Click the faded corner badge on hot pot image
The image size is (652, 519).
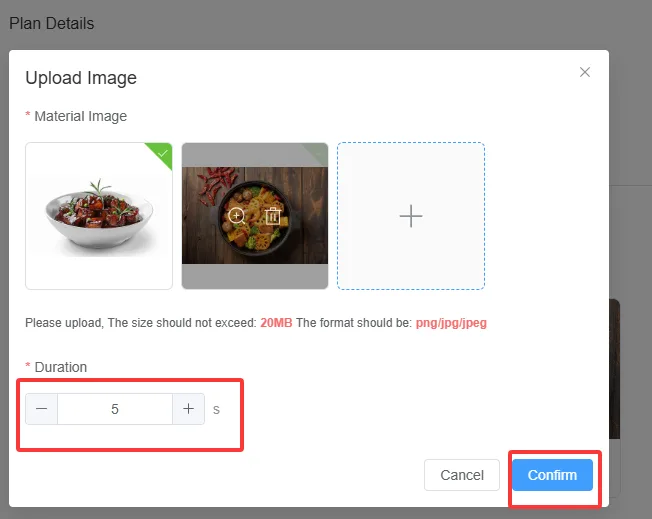pos(318,153)
